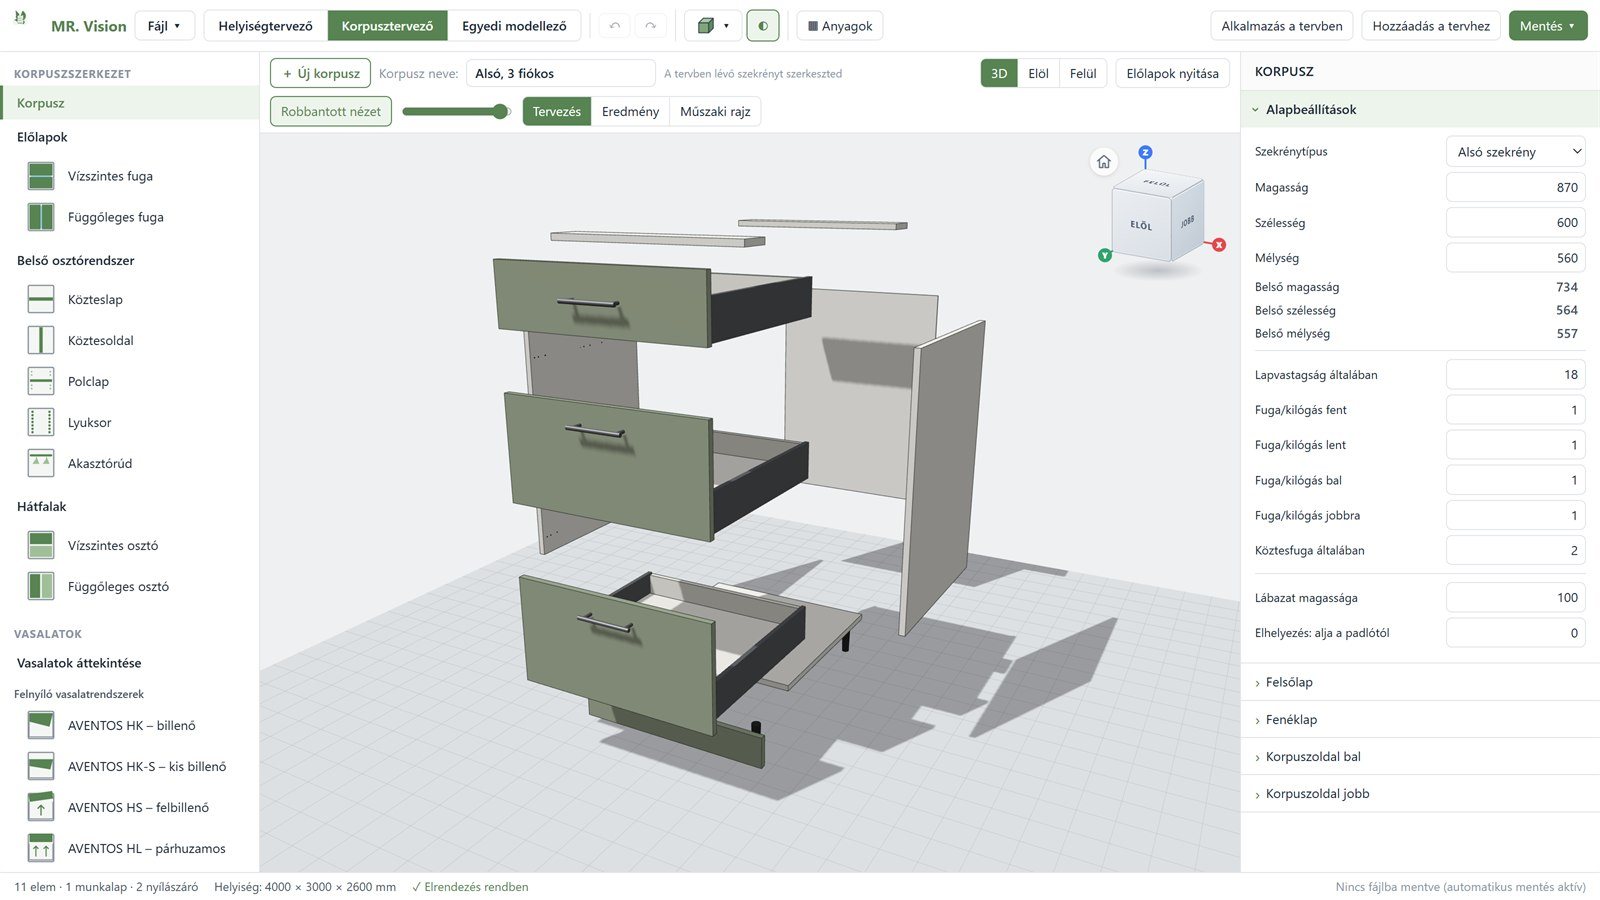Image resolution: width=1600 pixels, height=900 pixels.
Task: Collapse the Alapbeállítások section
Action: (1420, 110)
